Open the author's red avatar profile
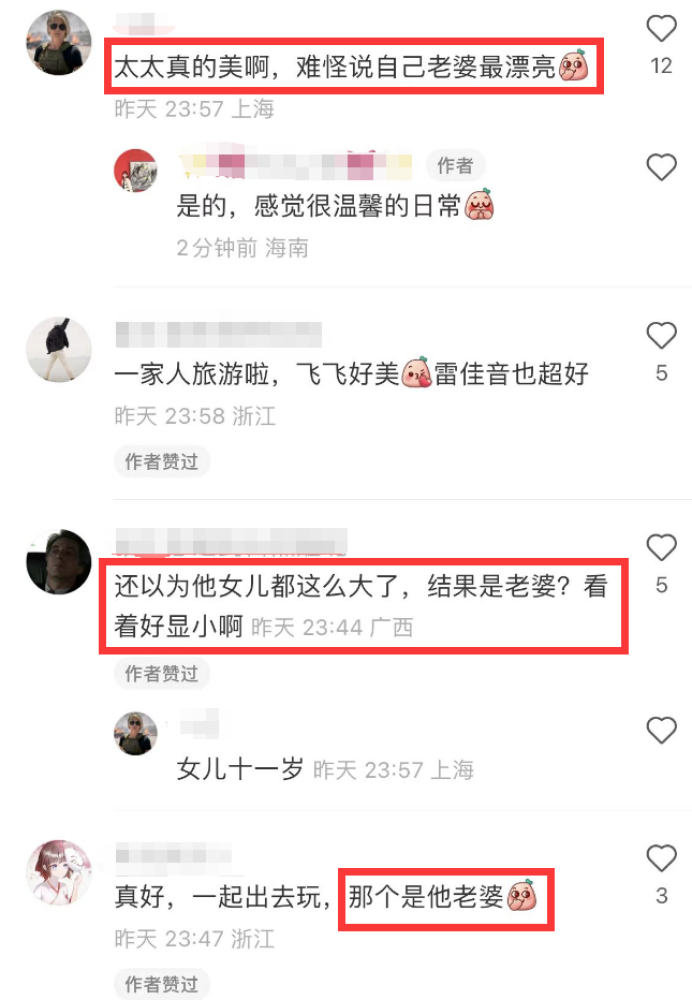This screenshot has width=692, height=1000. click(135, 170)
